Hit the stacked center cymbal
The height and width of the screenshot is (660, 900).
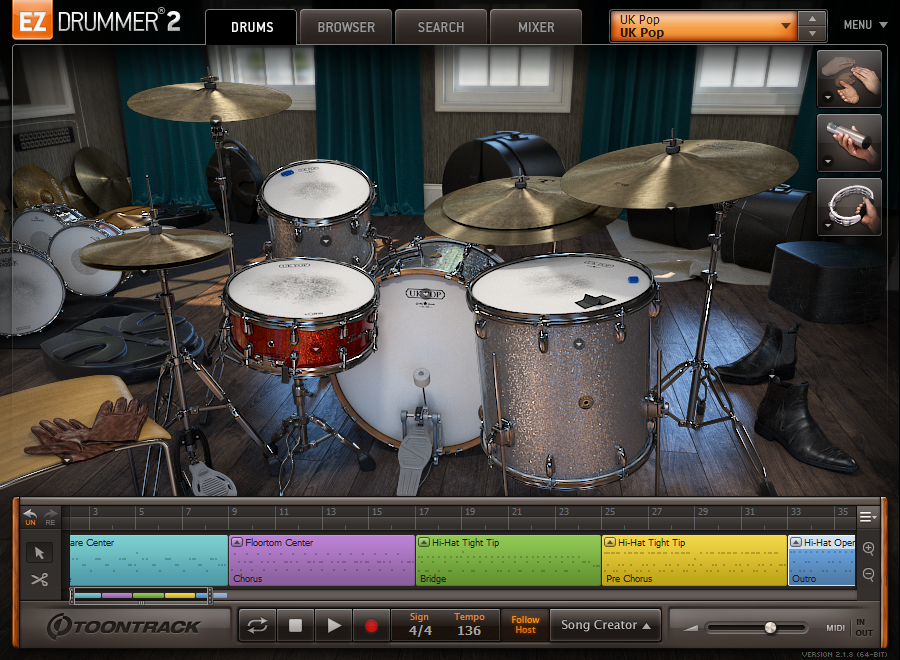pos(519,207)
